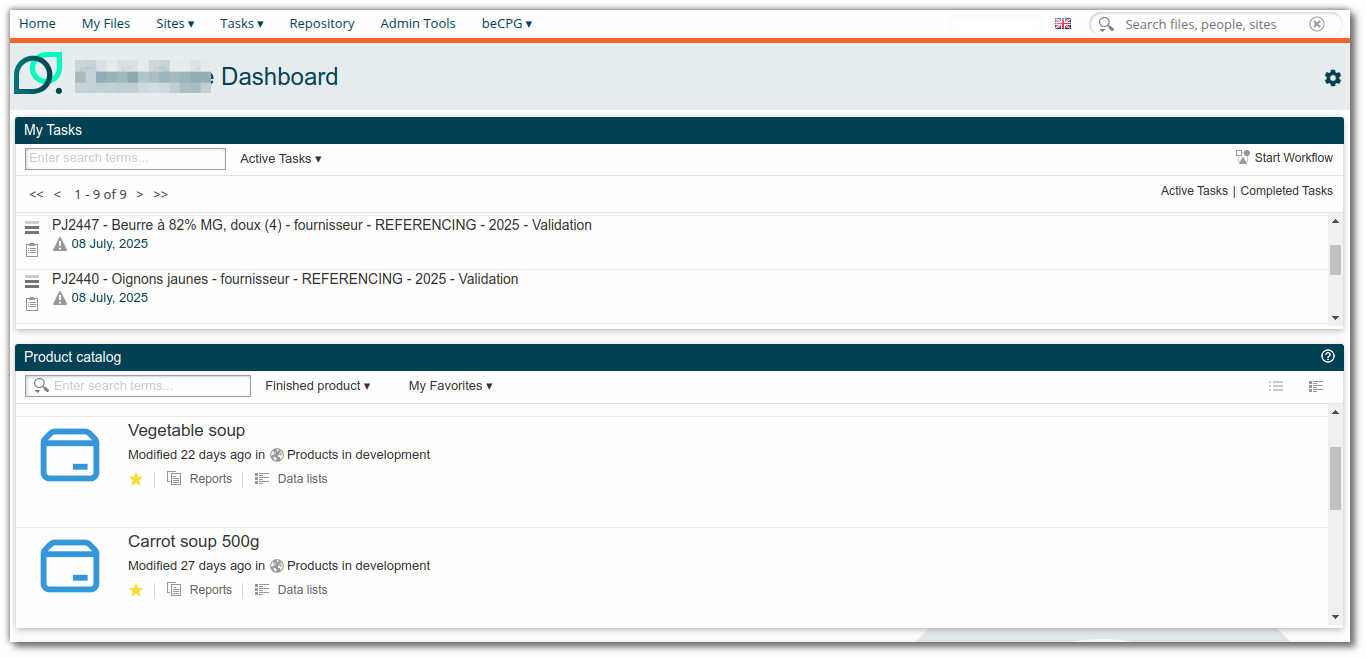The image size is (1366, 658).
Task: Go to next tasks page with >
Action: (x=140, y=194)
